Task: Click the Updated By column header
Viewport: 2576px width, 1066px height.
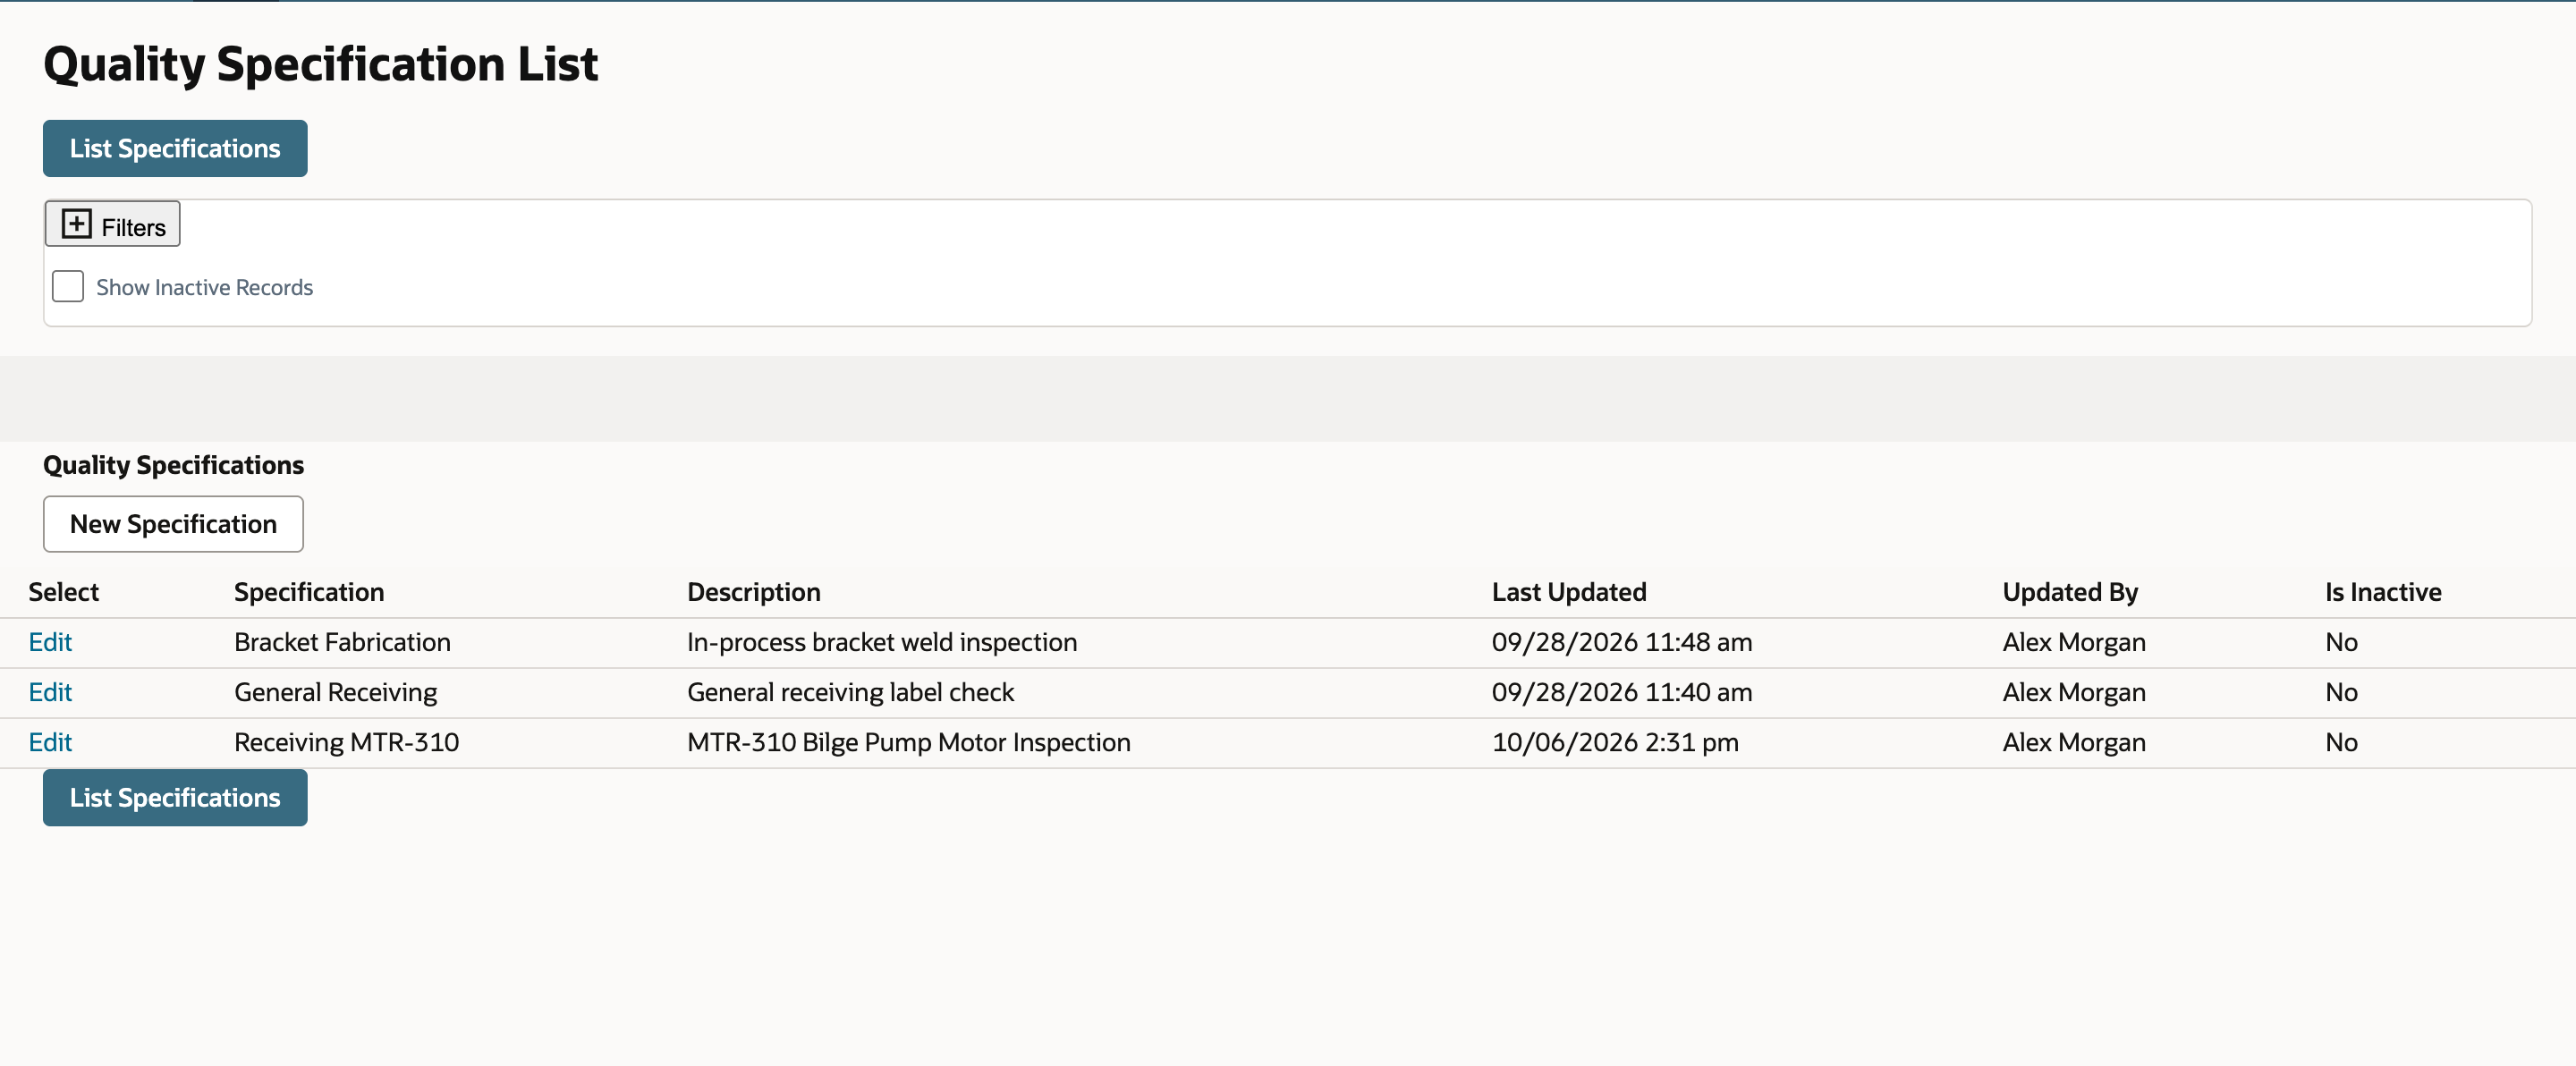Action: click(x=2070, y=592)
